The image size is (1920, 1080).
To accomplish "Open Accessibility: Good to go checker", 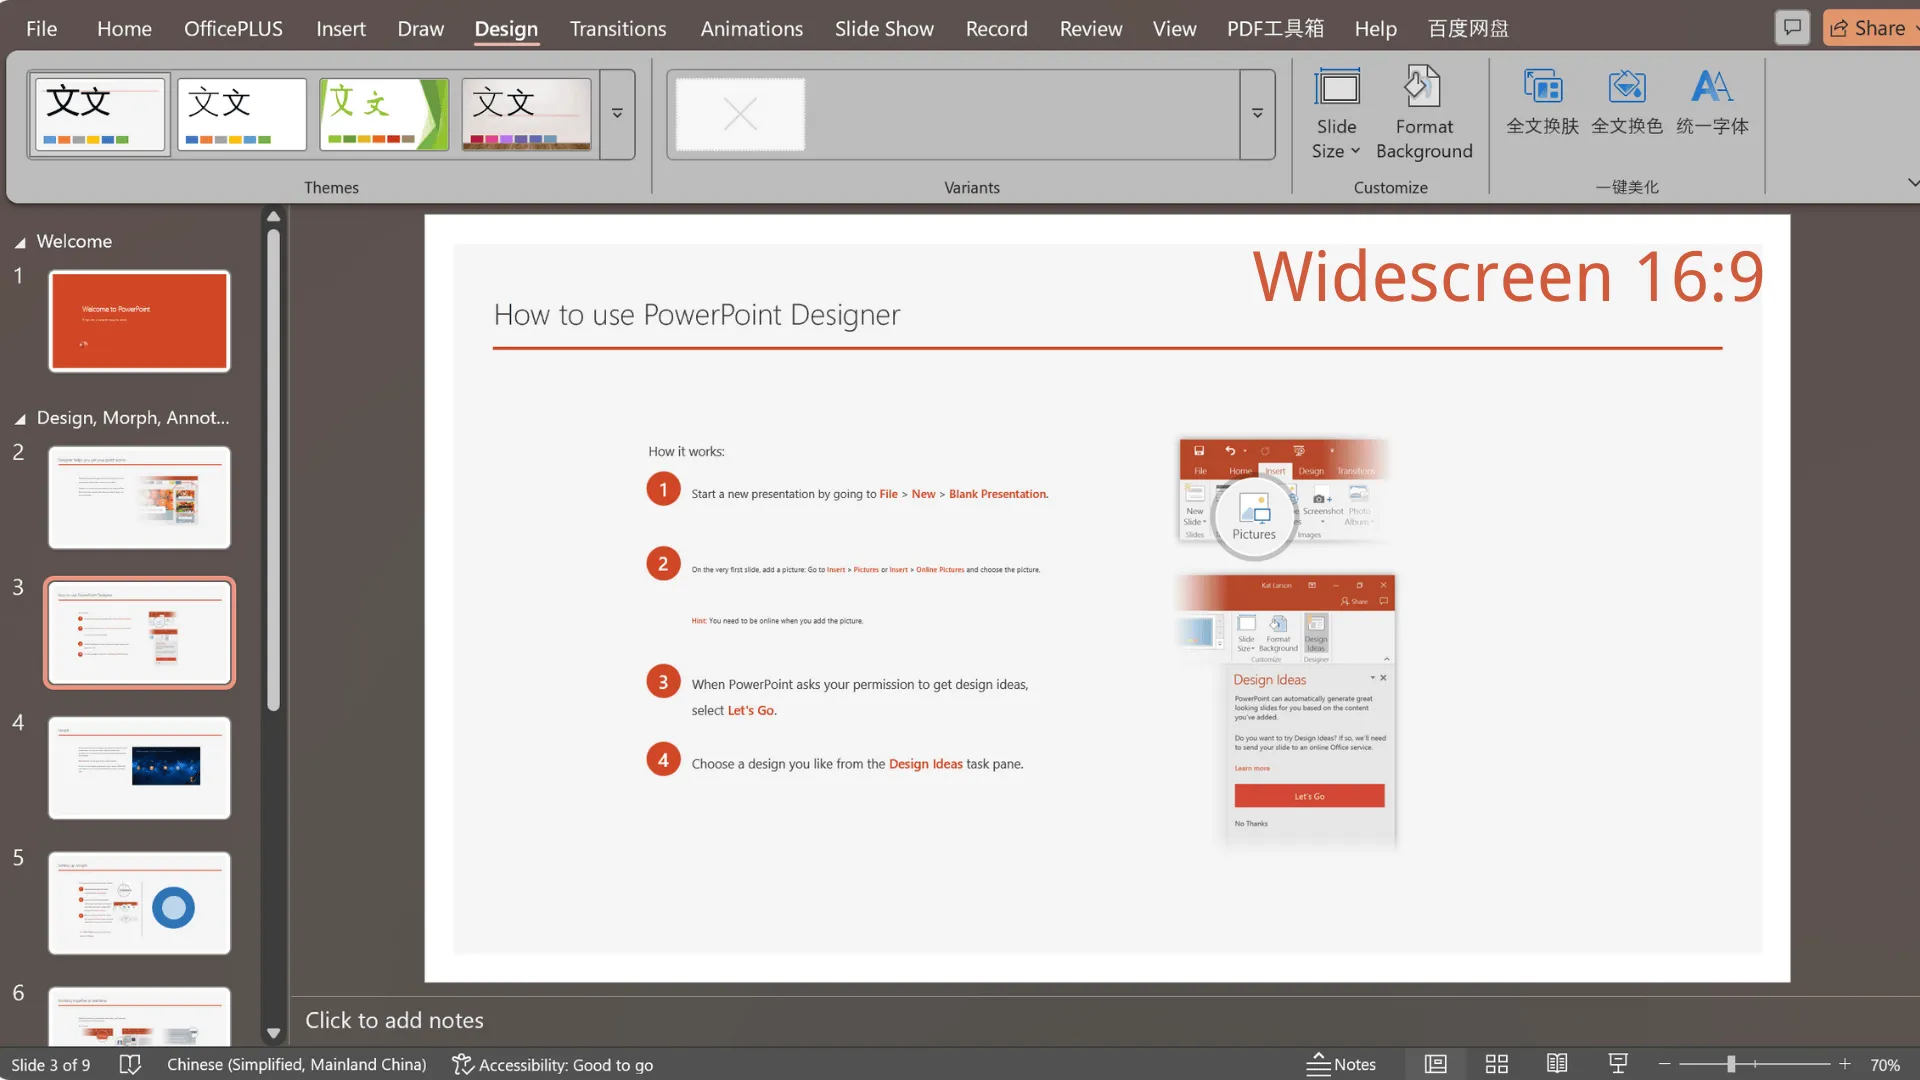I will pos(552,1065).
